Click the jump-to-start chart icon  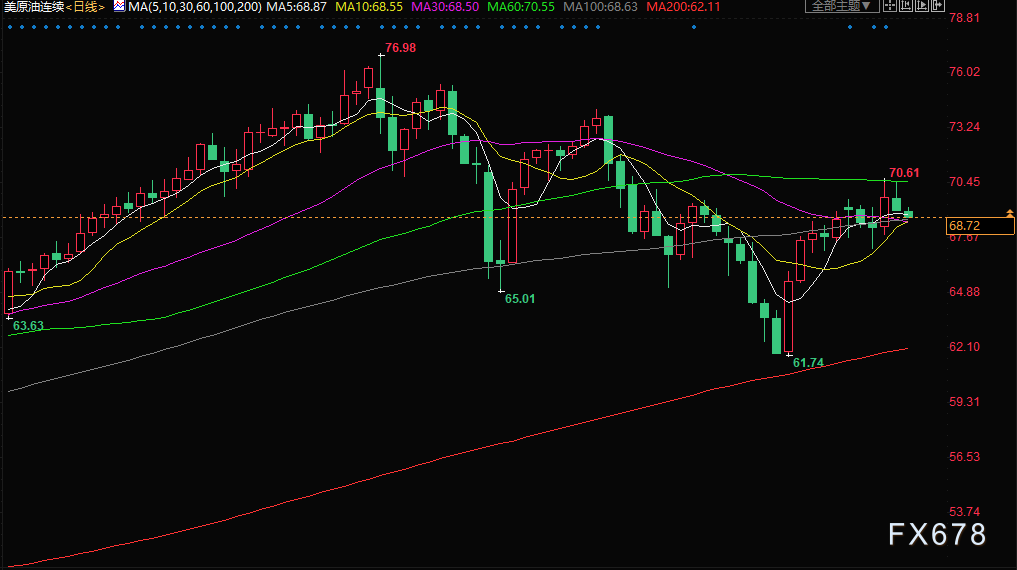tap(906, 5)
